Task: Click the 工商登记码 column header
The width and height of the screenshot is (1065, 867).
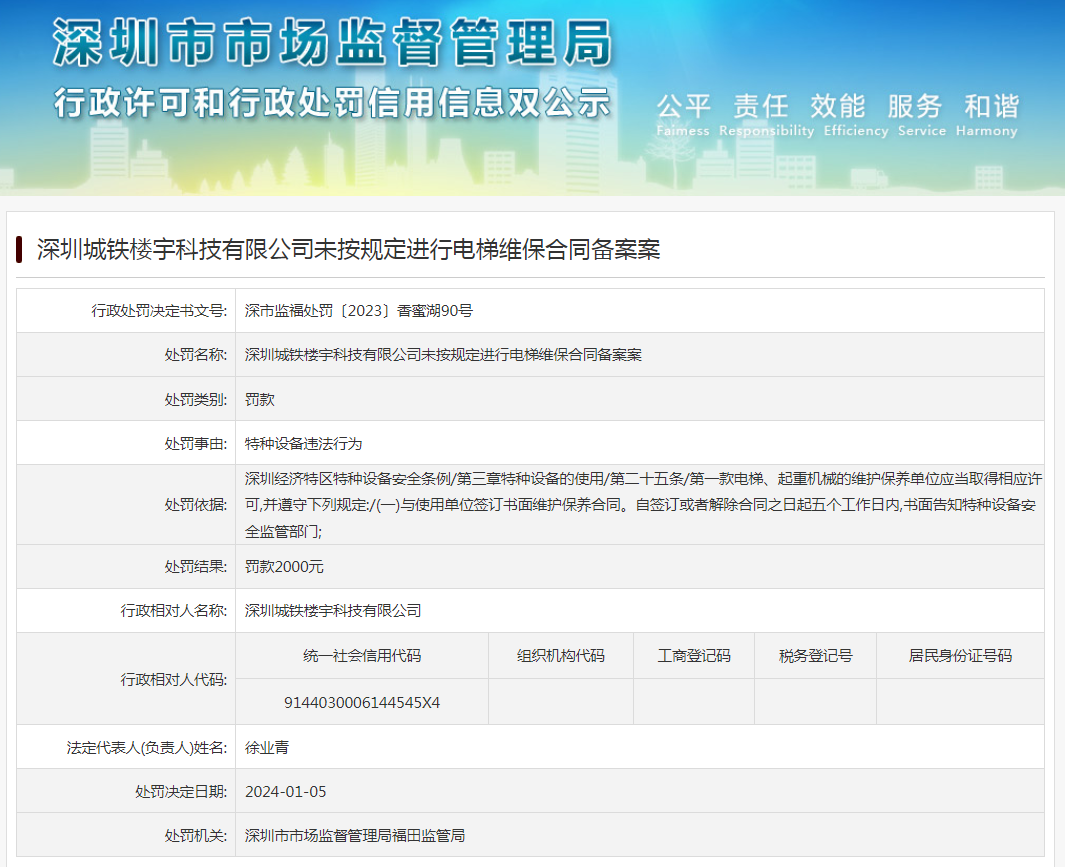Action: [694, 656]
